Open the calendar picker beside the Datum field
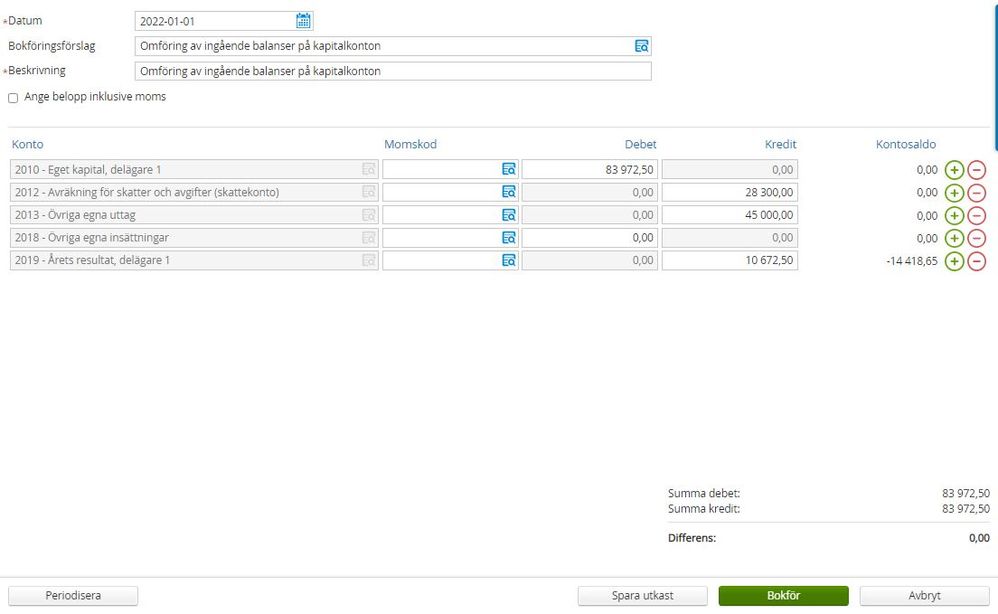The height and width of the screenshot is (614, 998). 304,21
